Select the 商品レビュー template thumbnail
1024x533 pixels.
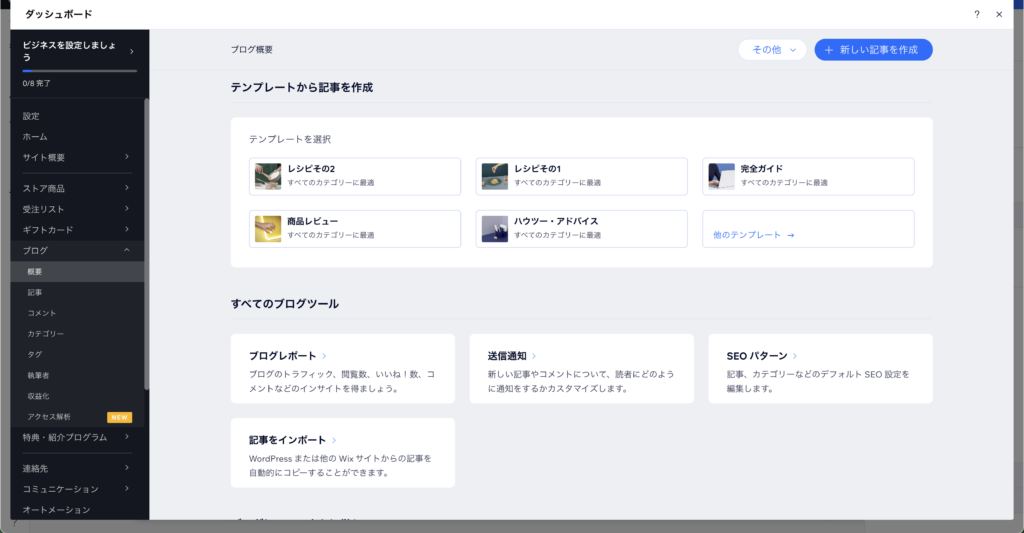click(x=268, y=229)
